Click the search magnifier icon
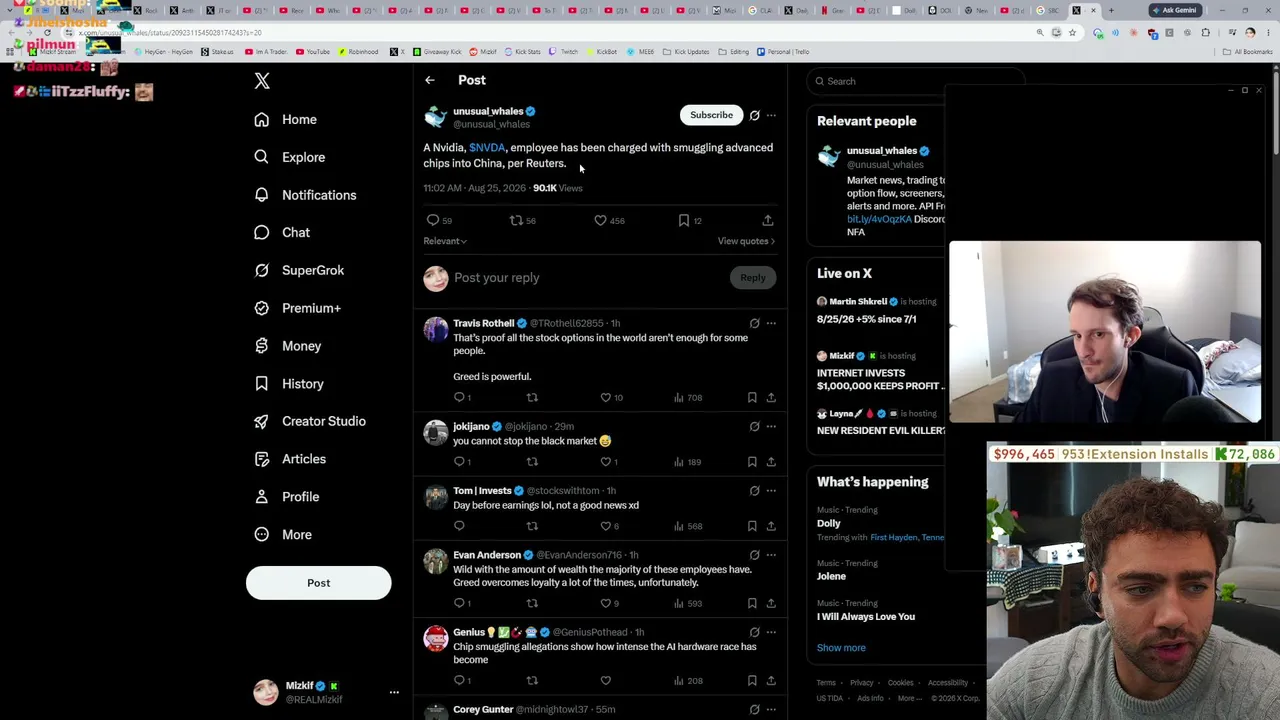This screenshot has width=1280, height=720. tap(820, 81)
